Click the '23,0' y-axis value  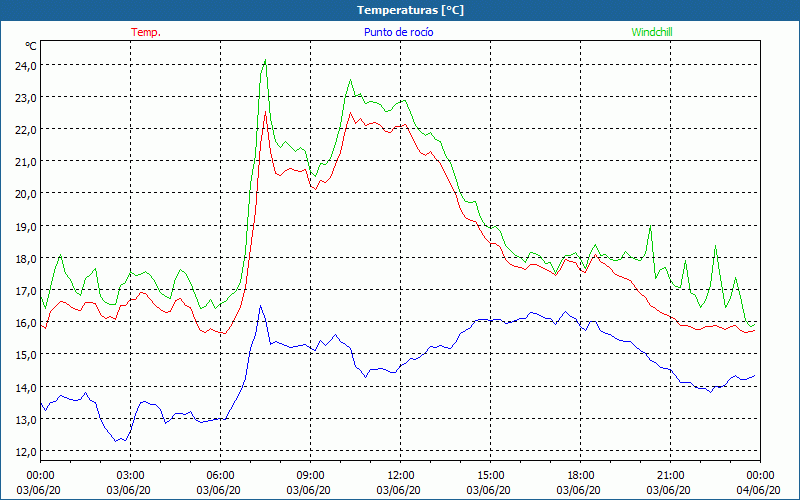pos(26,98)
